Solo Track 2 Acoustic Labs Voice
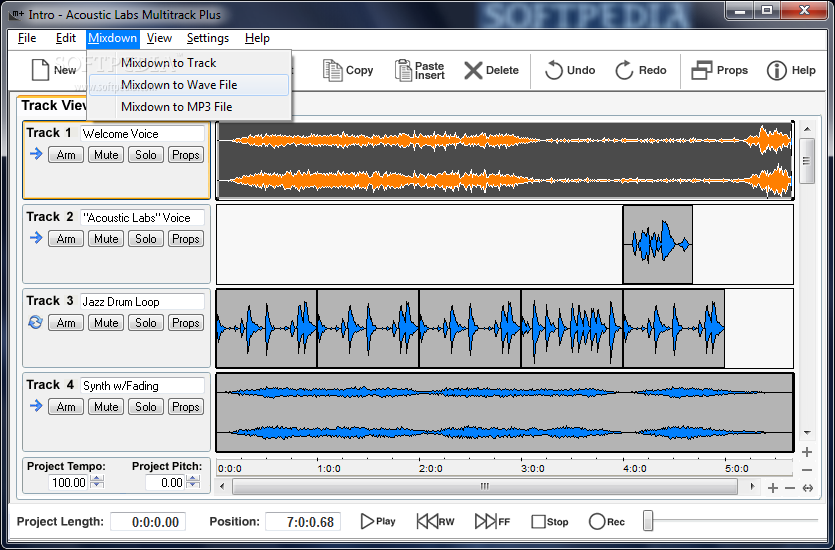Screen dimensions: 835x550 146,239
